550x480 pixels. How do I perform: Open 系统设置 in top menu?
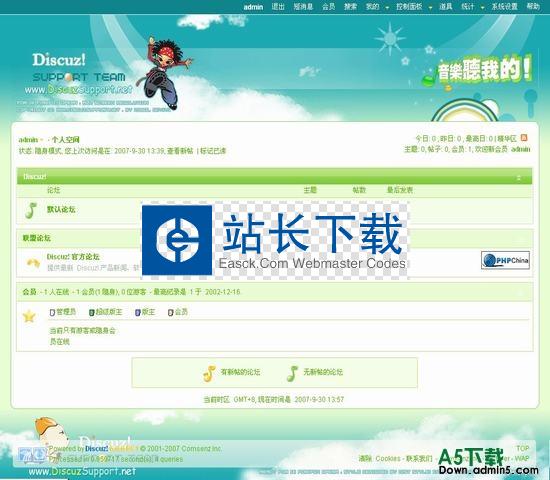pos(504,6)
